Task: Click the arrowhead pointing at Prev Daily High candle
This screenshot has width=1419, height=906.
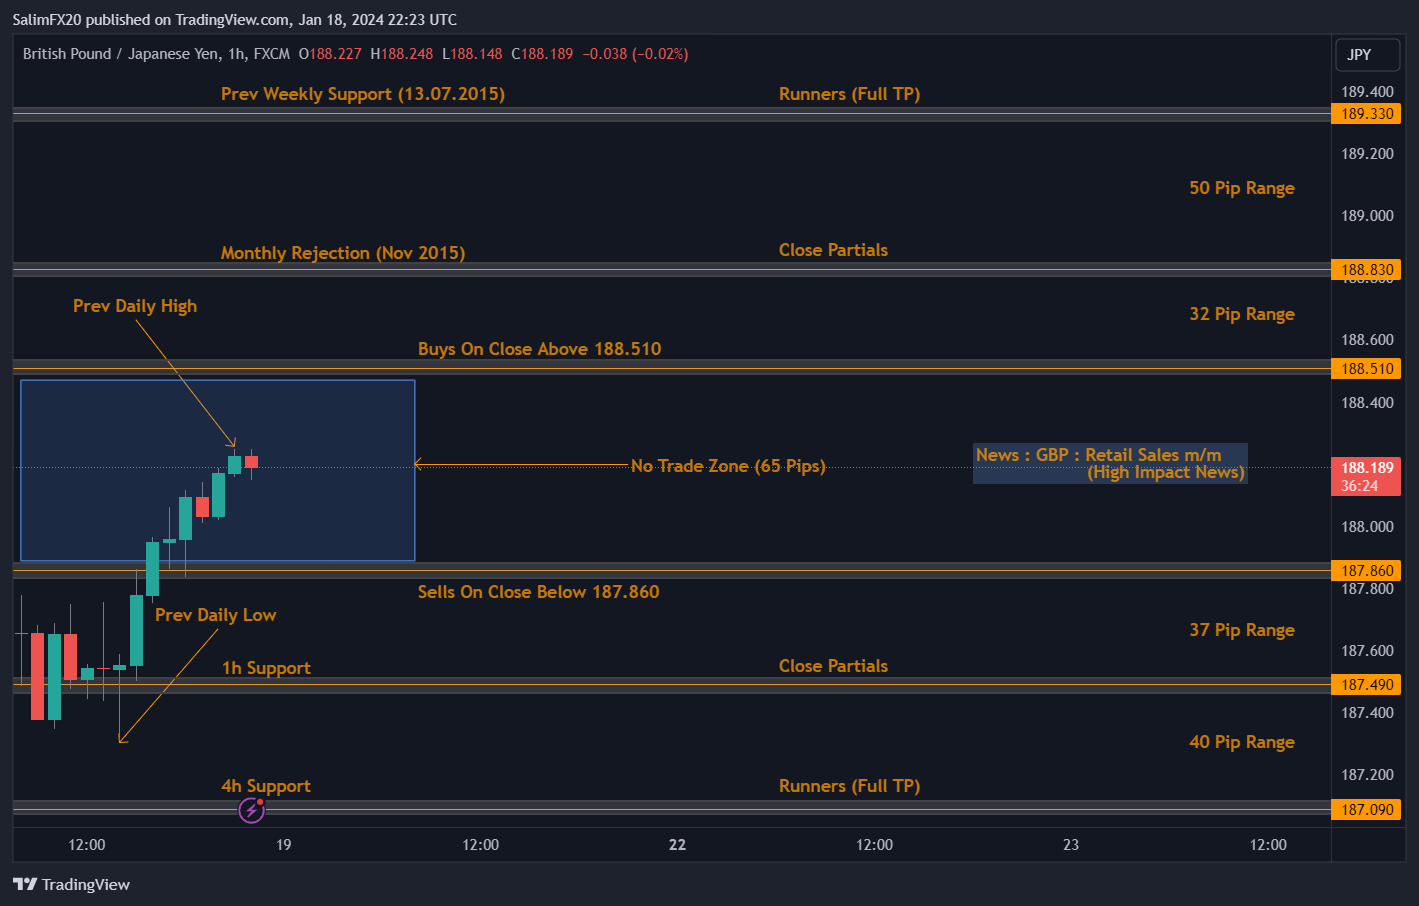Action: 232,443
